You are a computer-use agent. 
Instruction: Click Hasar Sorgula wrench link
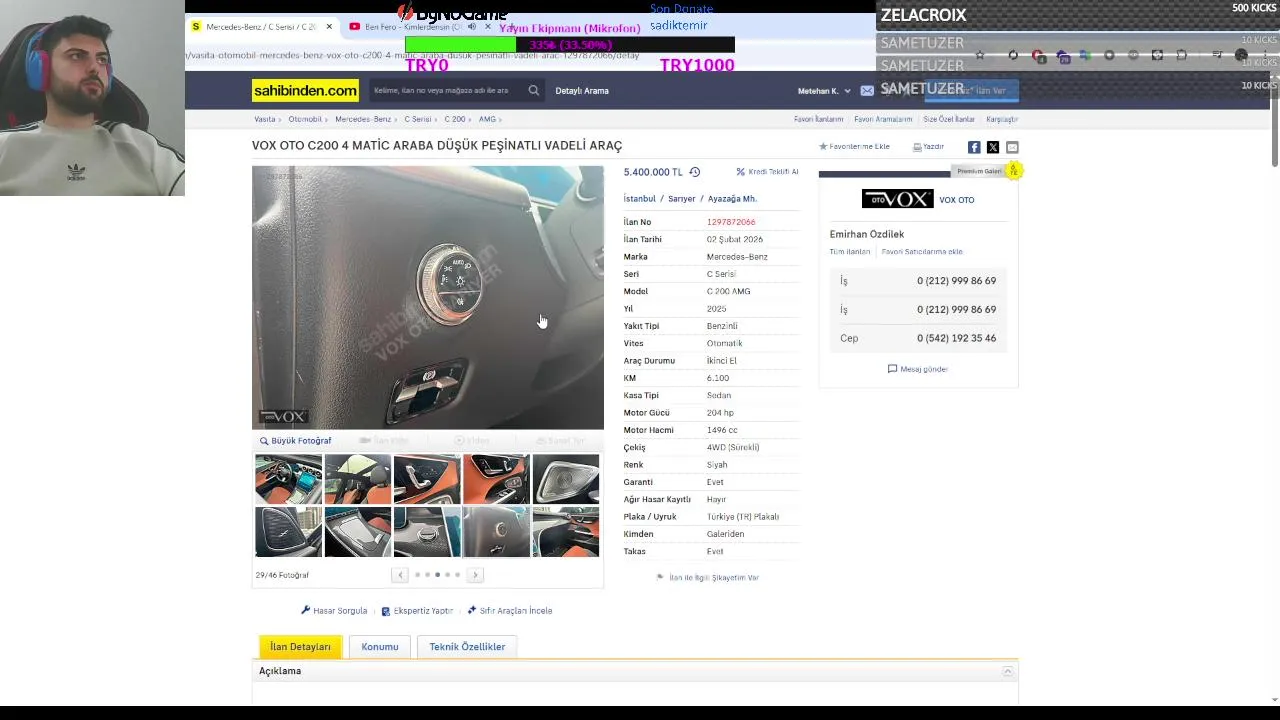click(334, 611)
